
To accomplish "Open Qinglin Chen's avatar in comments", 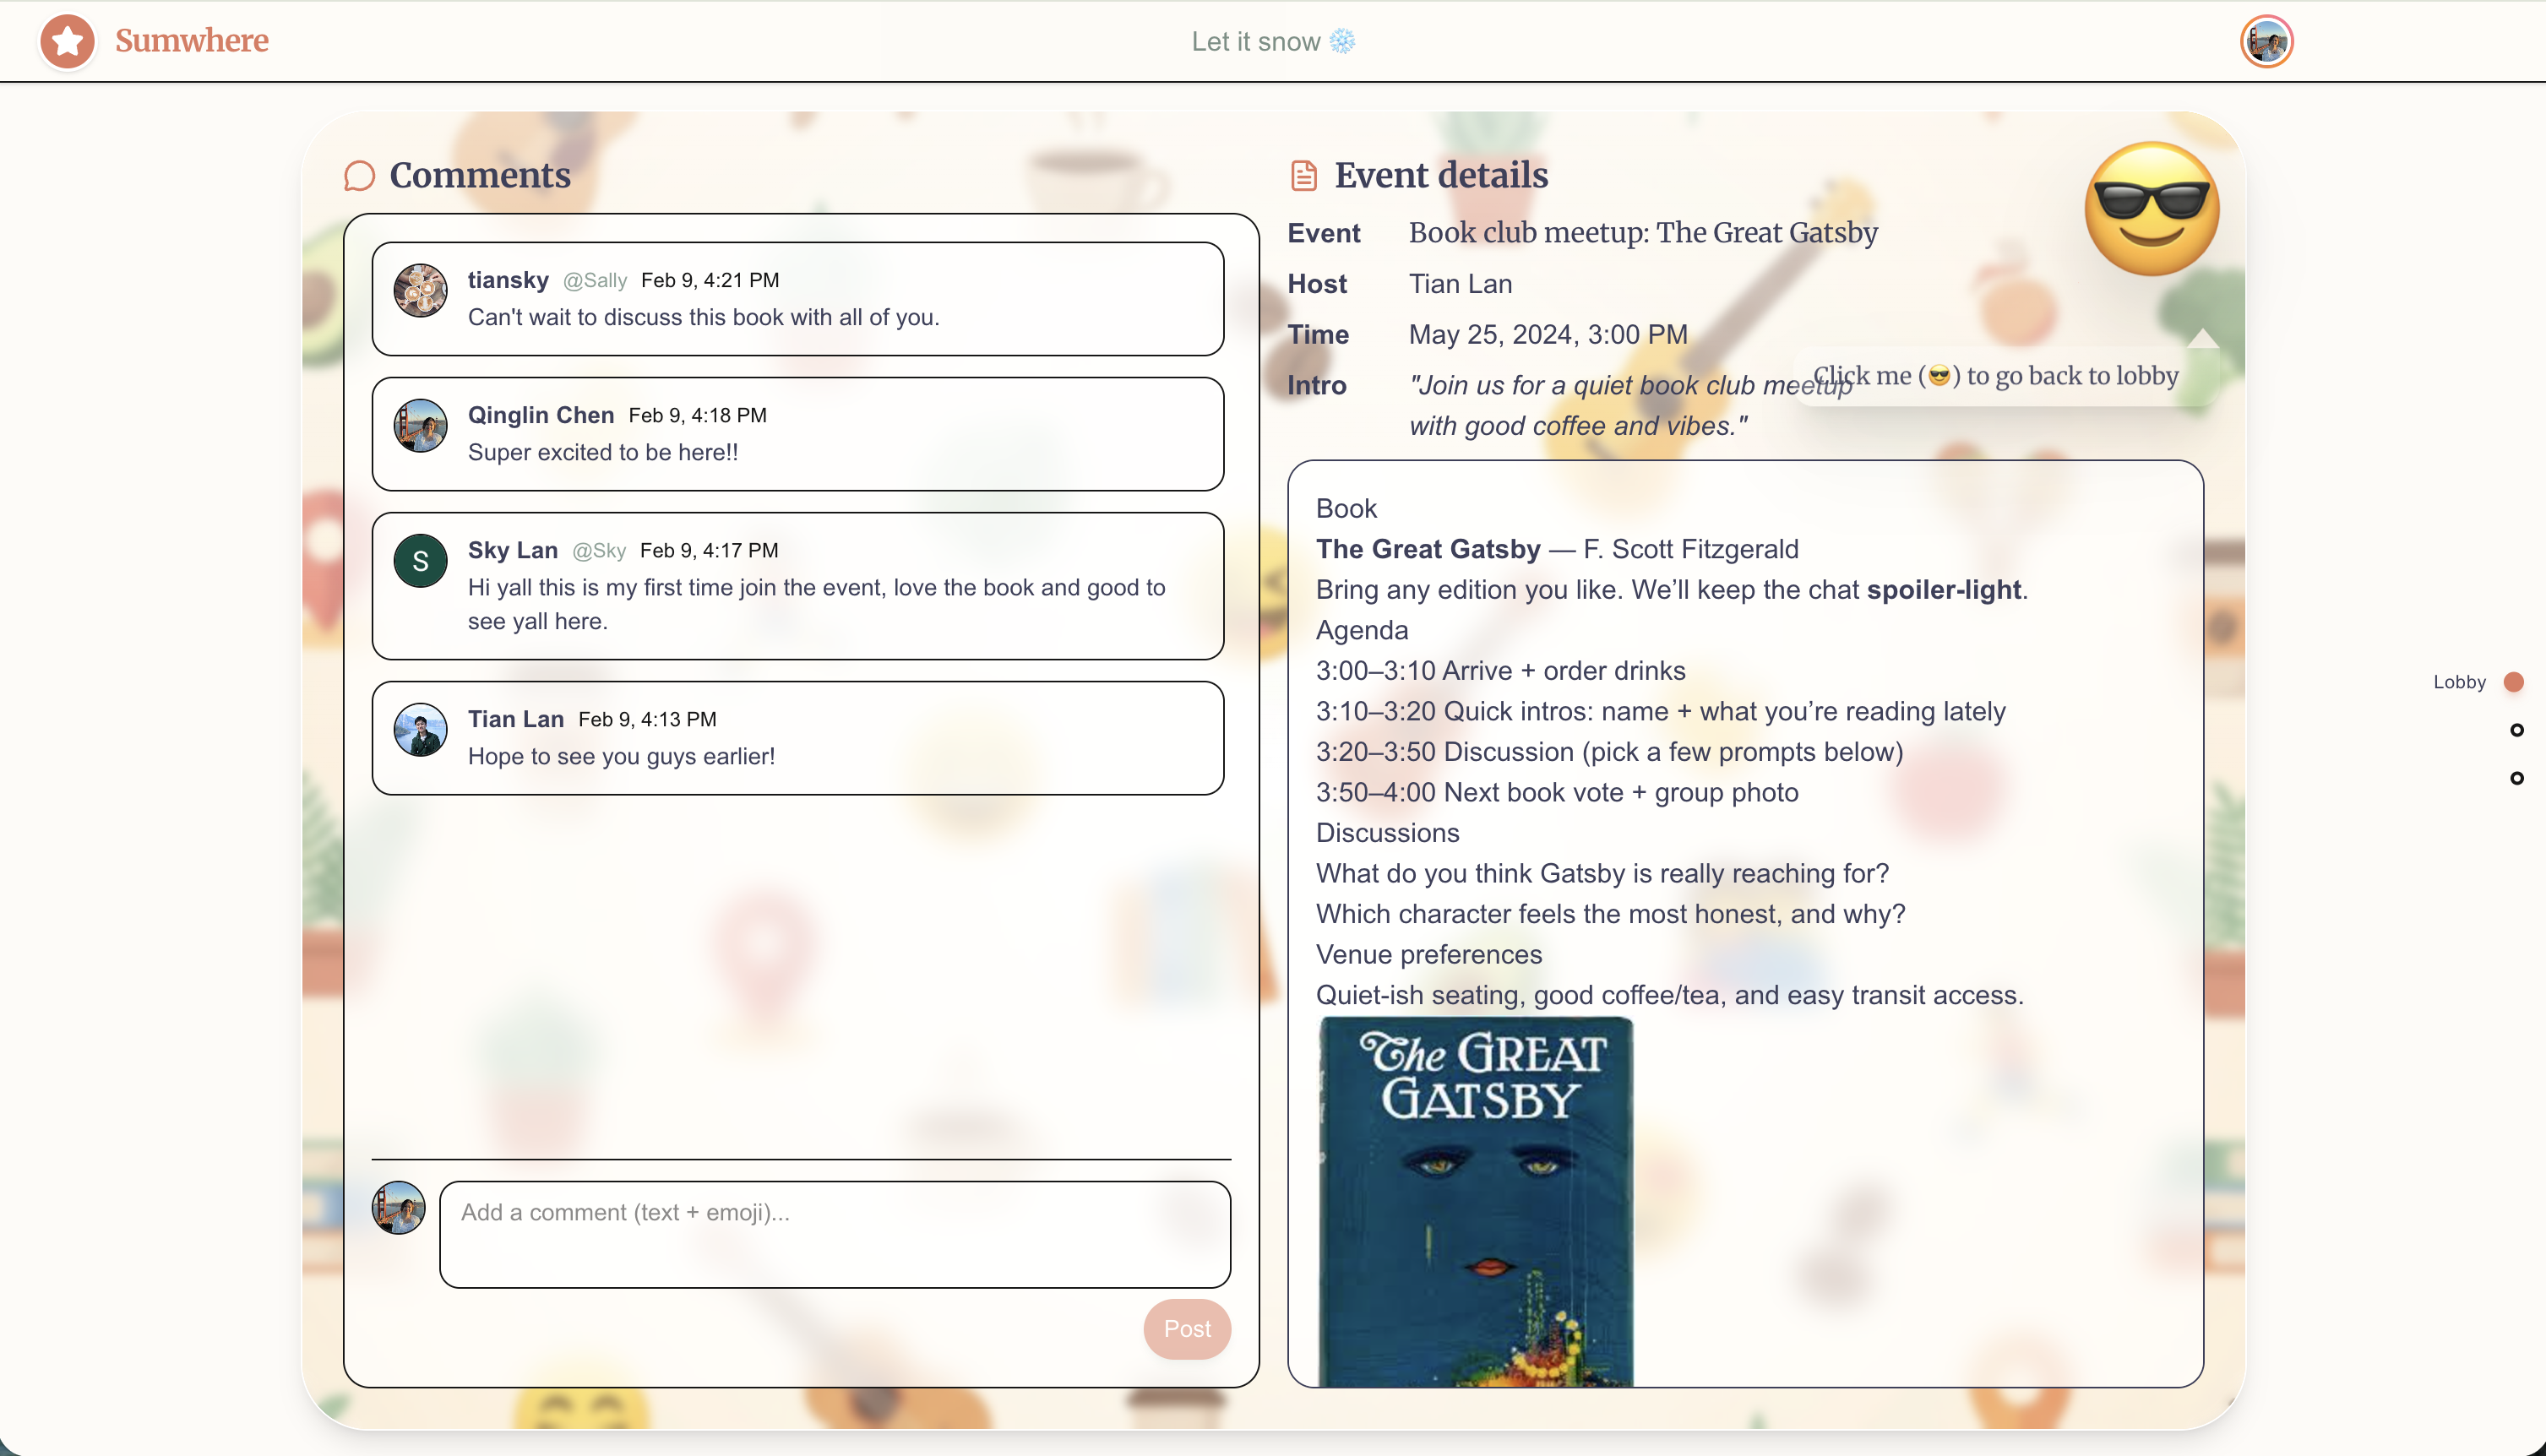I will coord(420,426).
